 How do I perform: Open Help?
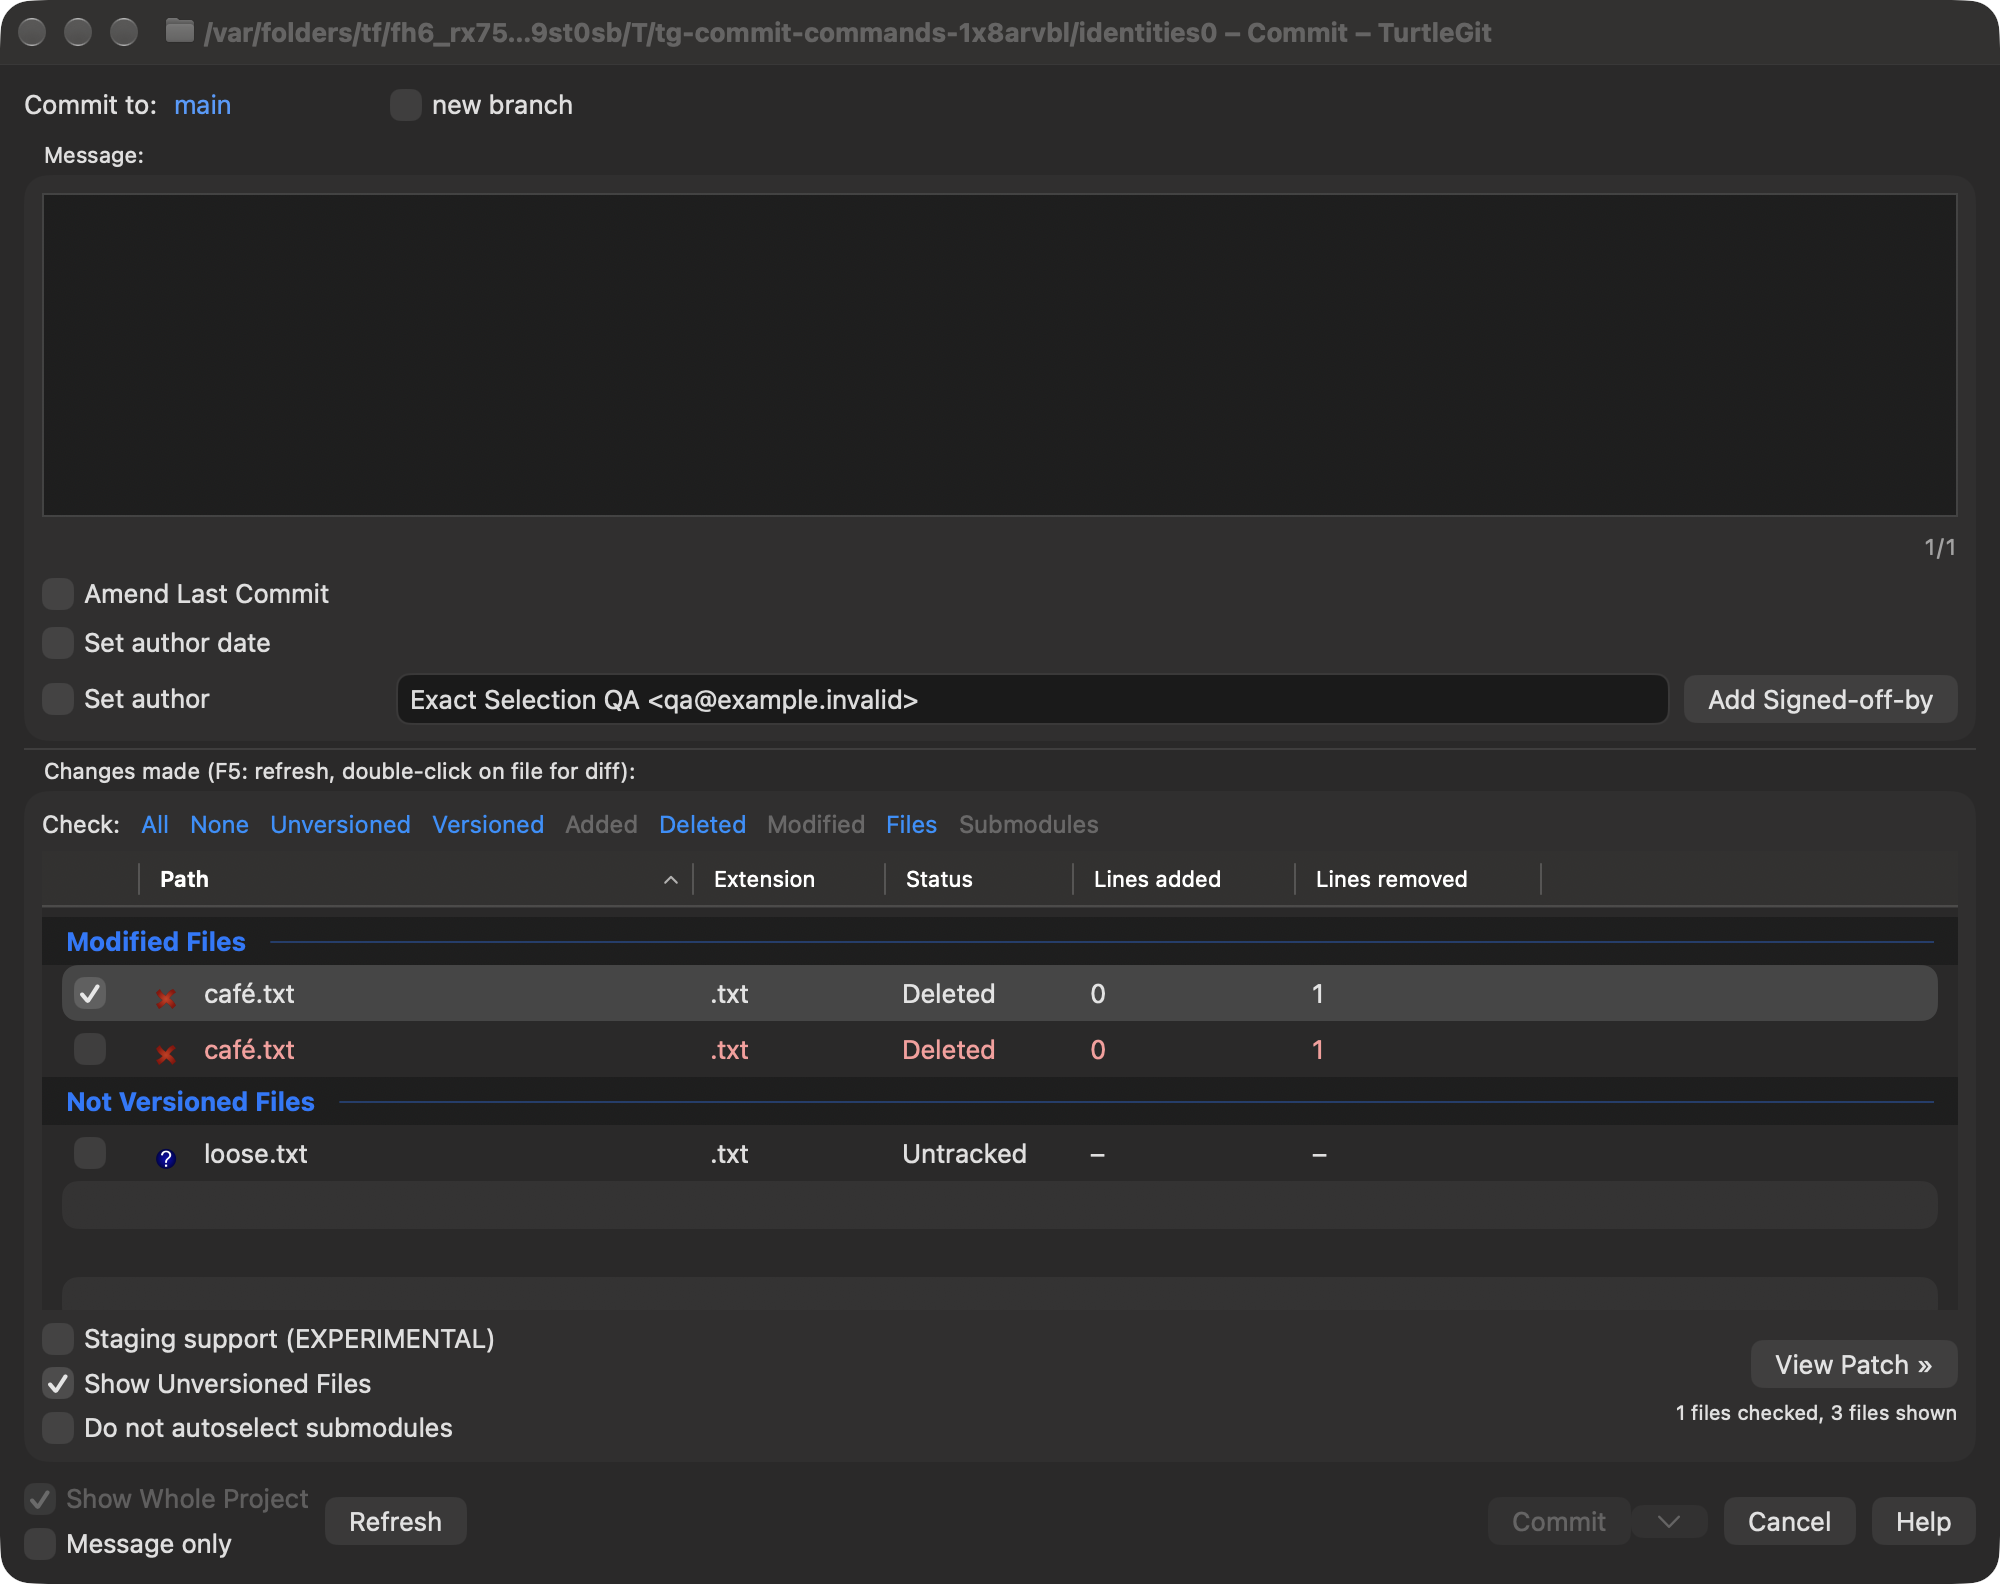[1923, 1522]
